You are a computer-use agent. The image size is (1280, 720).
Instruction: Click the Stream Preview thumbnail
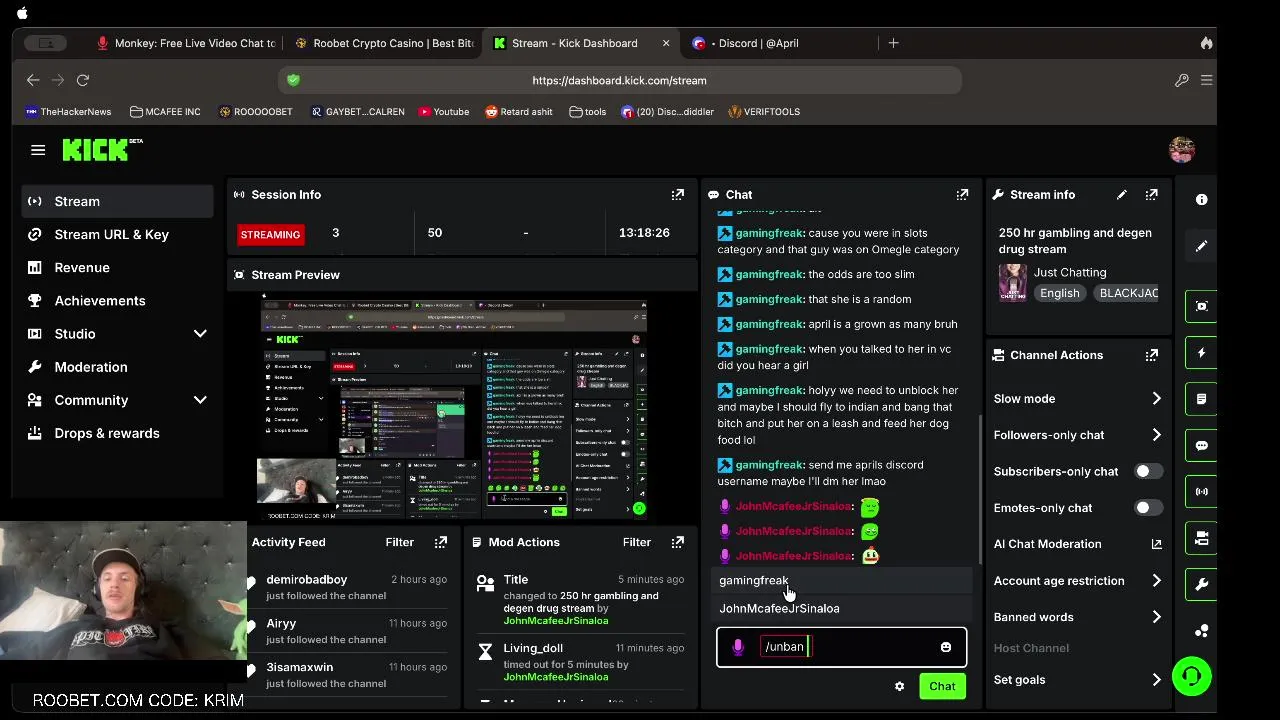click(455, 408)
